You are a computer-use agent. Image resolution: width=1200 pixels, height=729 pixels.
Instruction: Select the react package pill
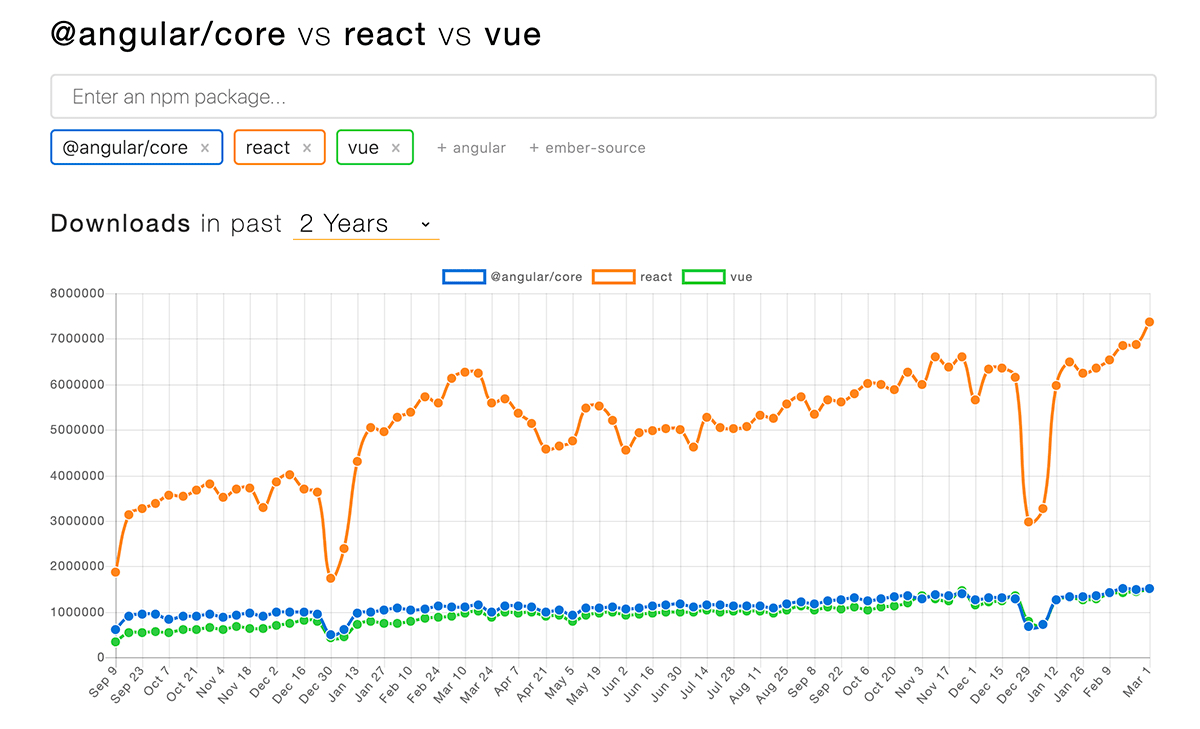click(267, 147)
